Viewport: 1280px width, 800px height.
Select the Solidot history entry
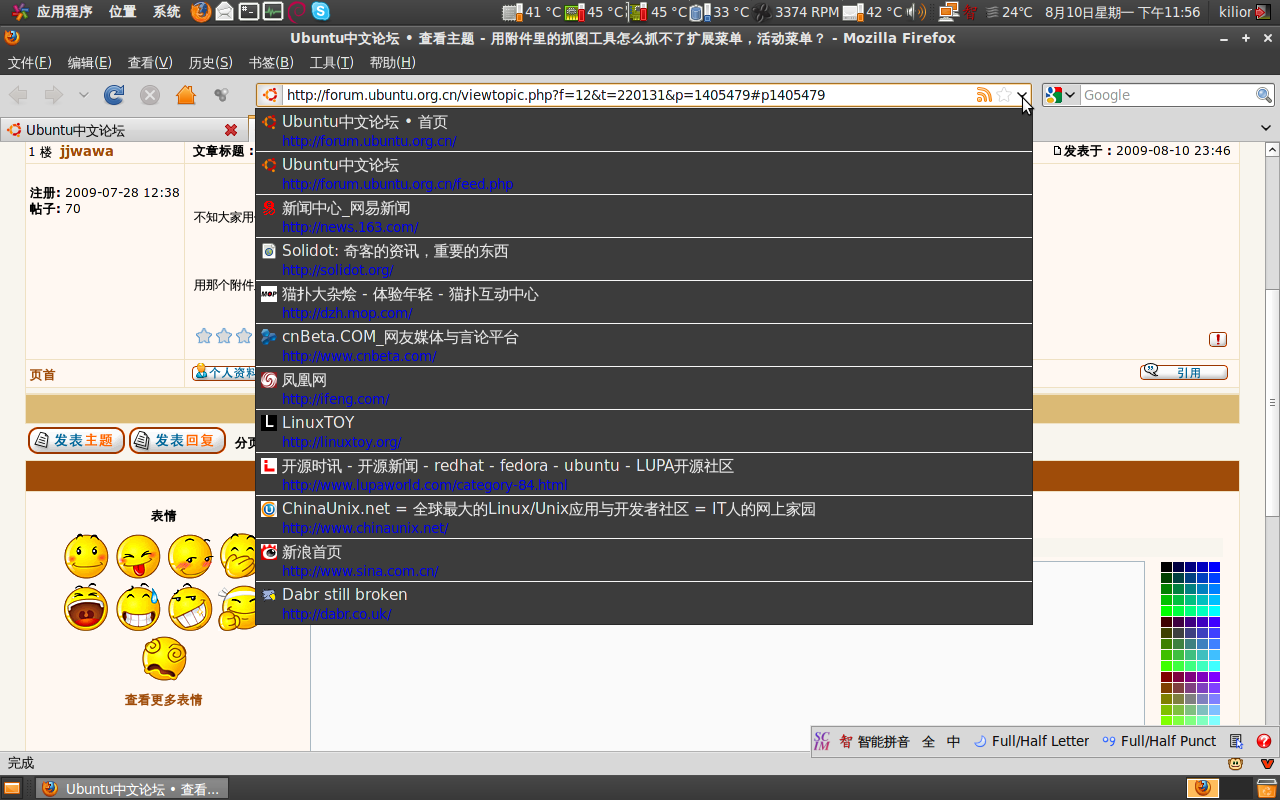pos(644,259)
